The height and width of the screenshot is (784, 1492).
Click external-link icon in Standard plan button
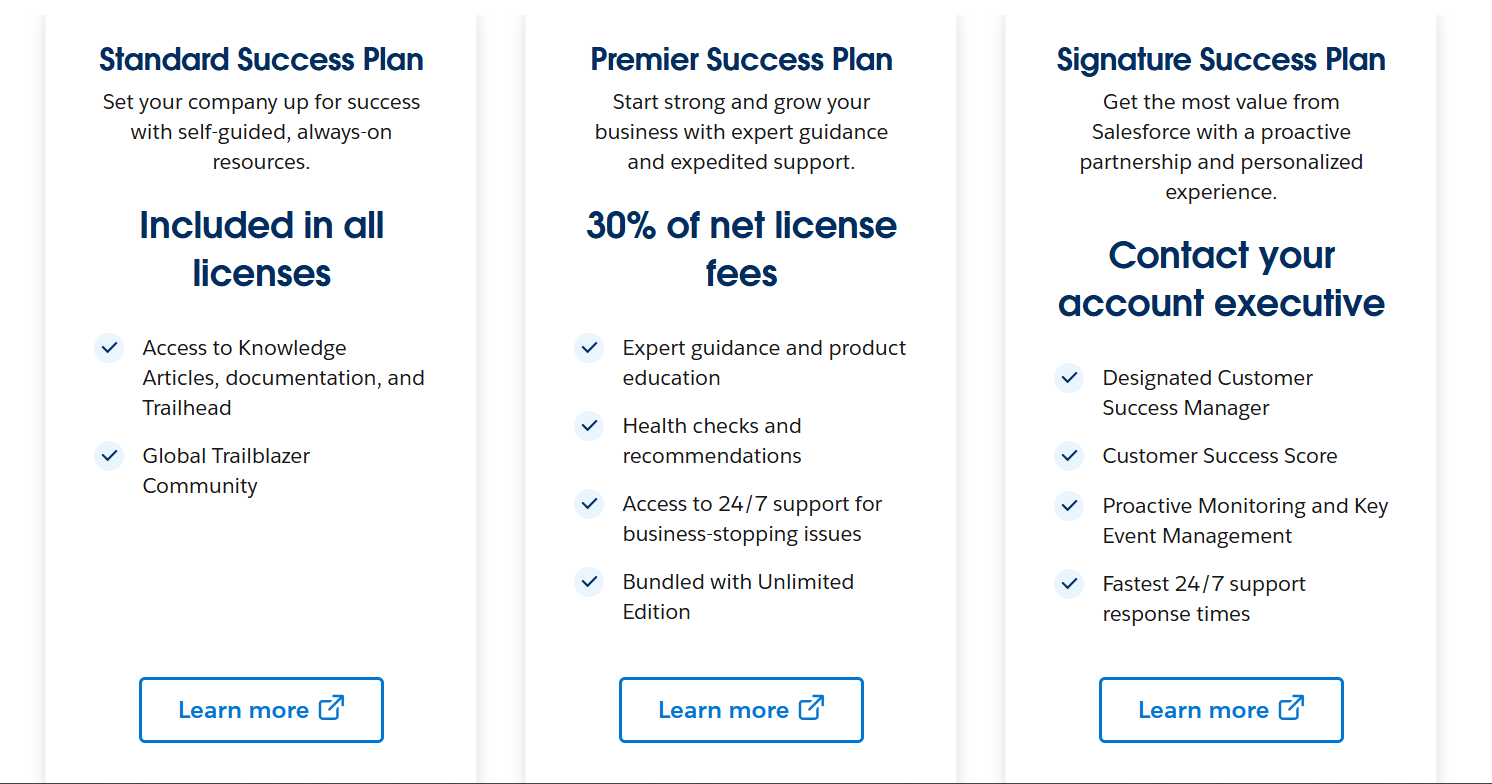(331, 708)
